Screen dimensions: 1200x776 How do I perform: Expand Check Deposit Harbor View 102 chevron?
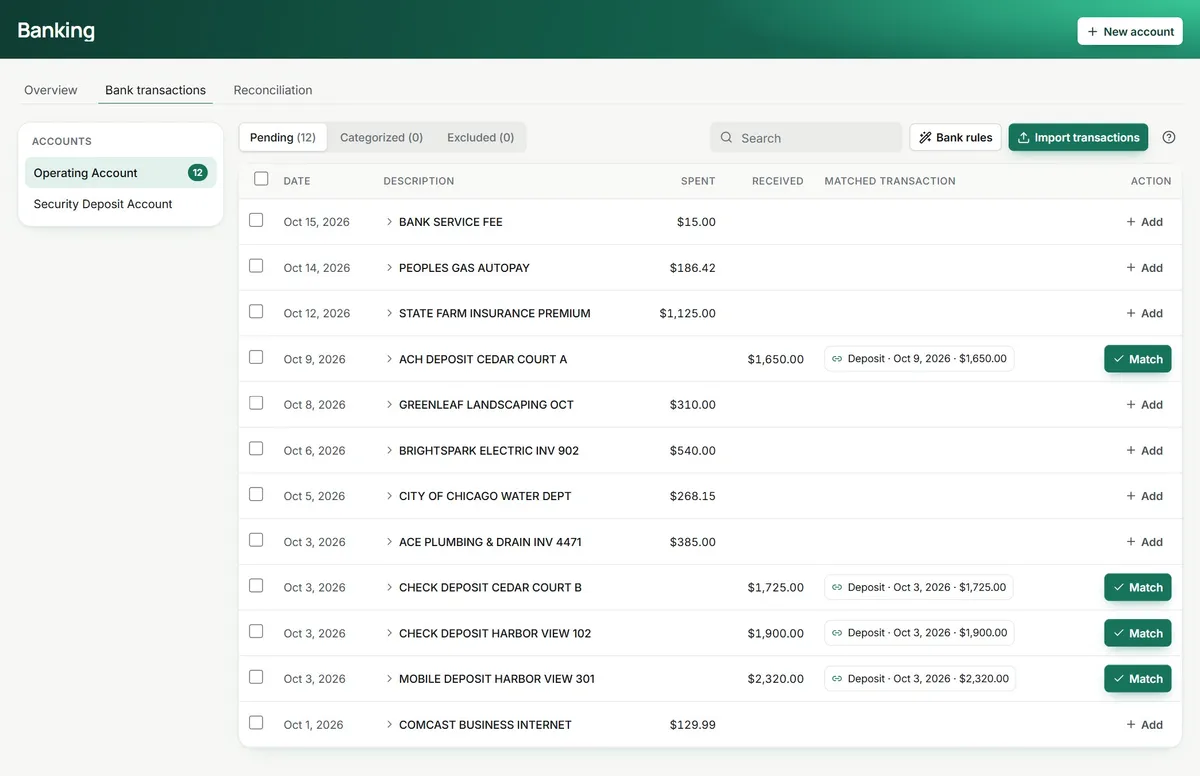(x=389, y=633)
